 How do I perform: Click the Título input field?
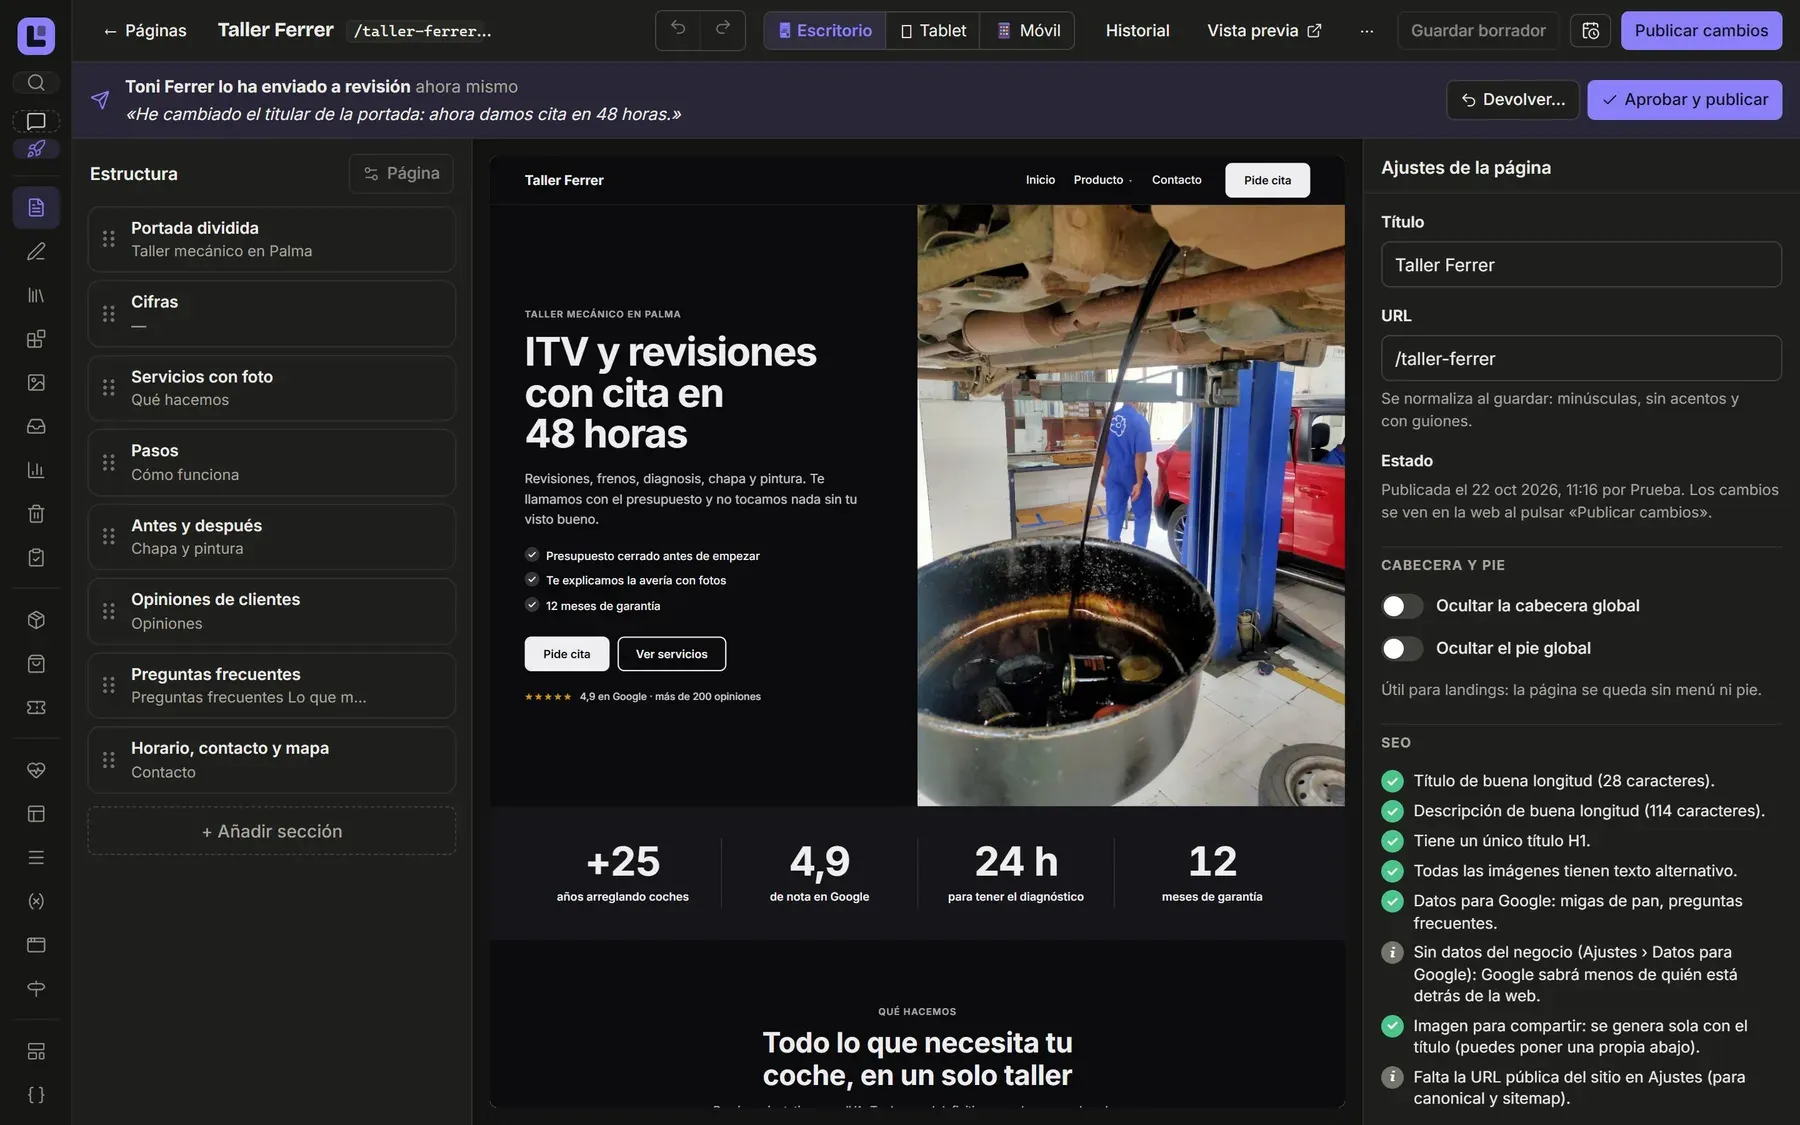tap(1581, 265)
